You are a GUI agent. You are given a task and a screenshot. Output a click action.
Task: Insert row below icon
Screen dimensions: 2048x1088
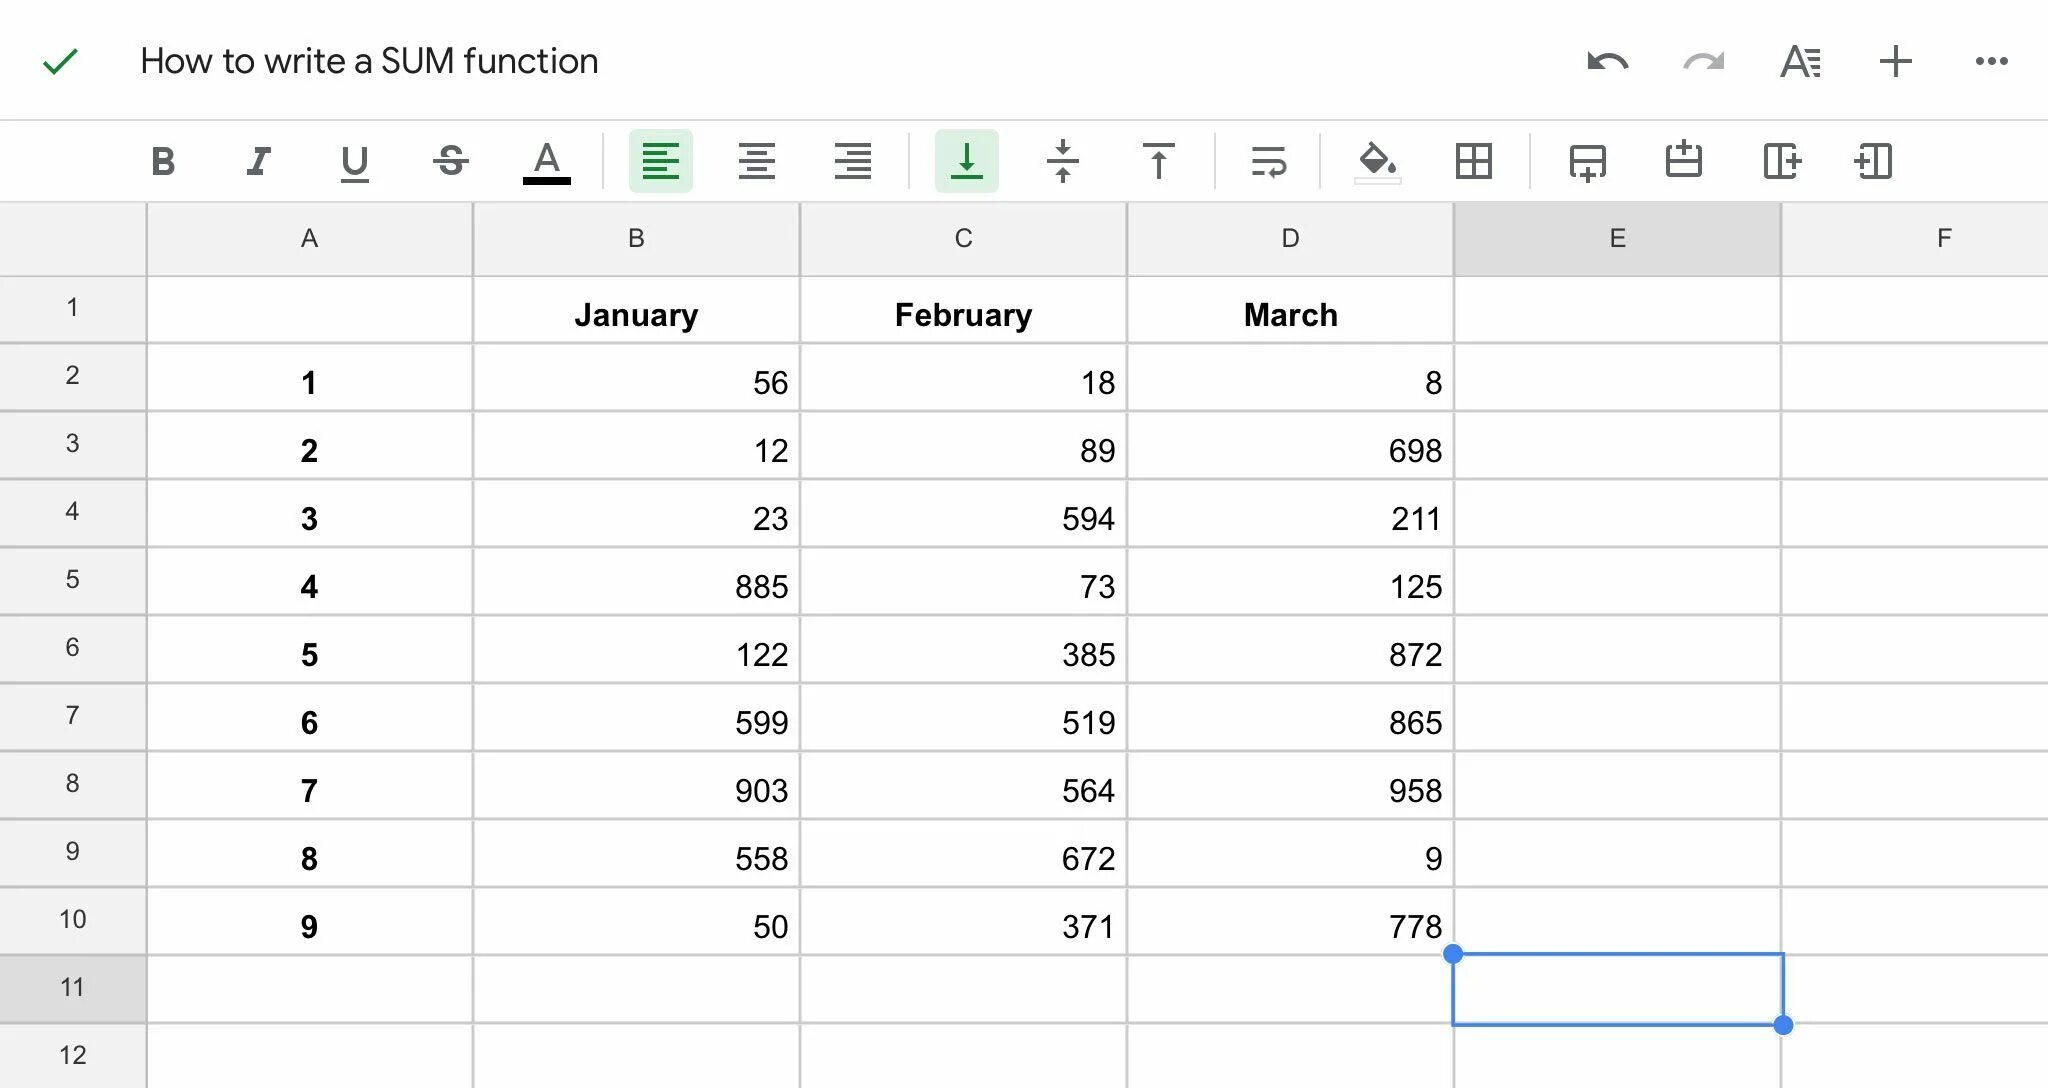pos(1587,161)
